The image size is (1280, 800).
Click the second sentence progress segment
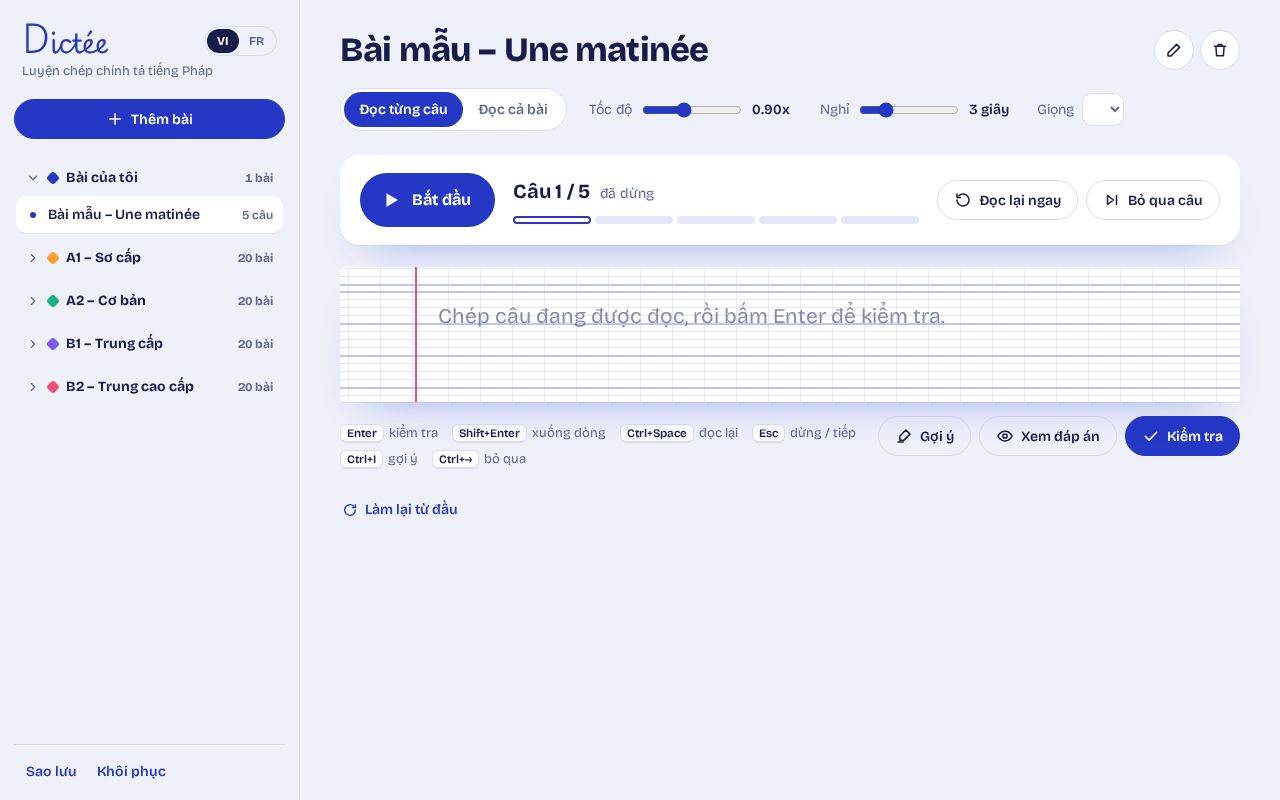tap(634, 220)
